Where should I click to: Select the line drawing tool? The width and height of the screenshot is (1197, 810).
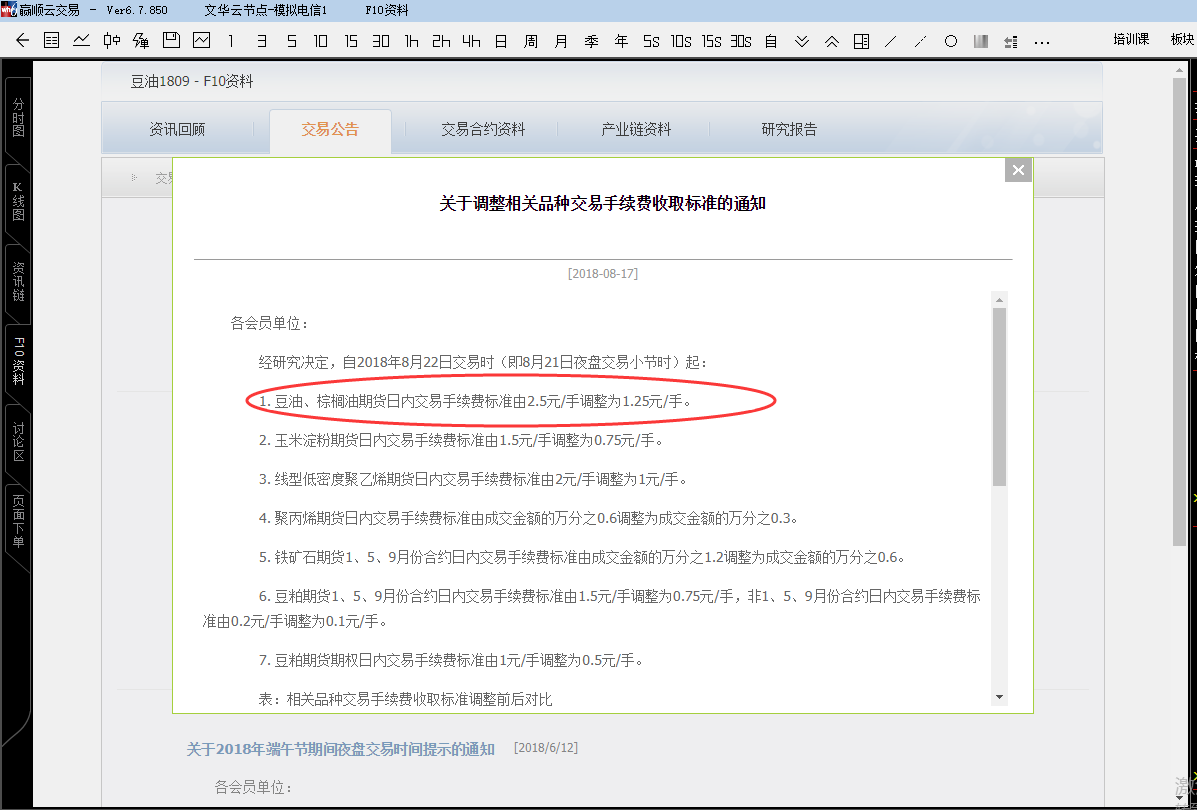point(891,41)
